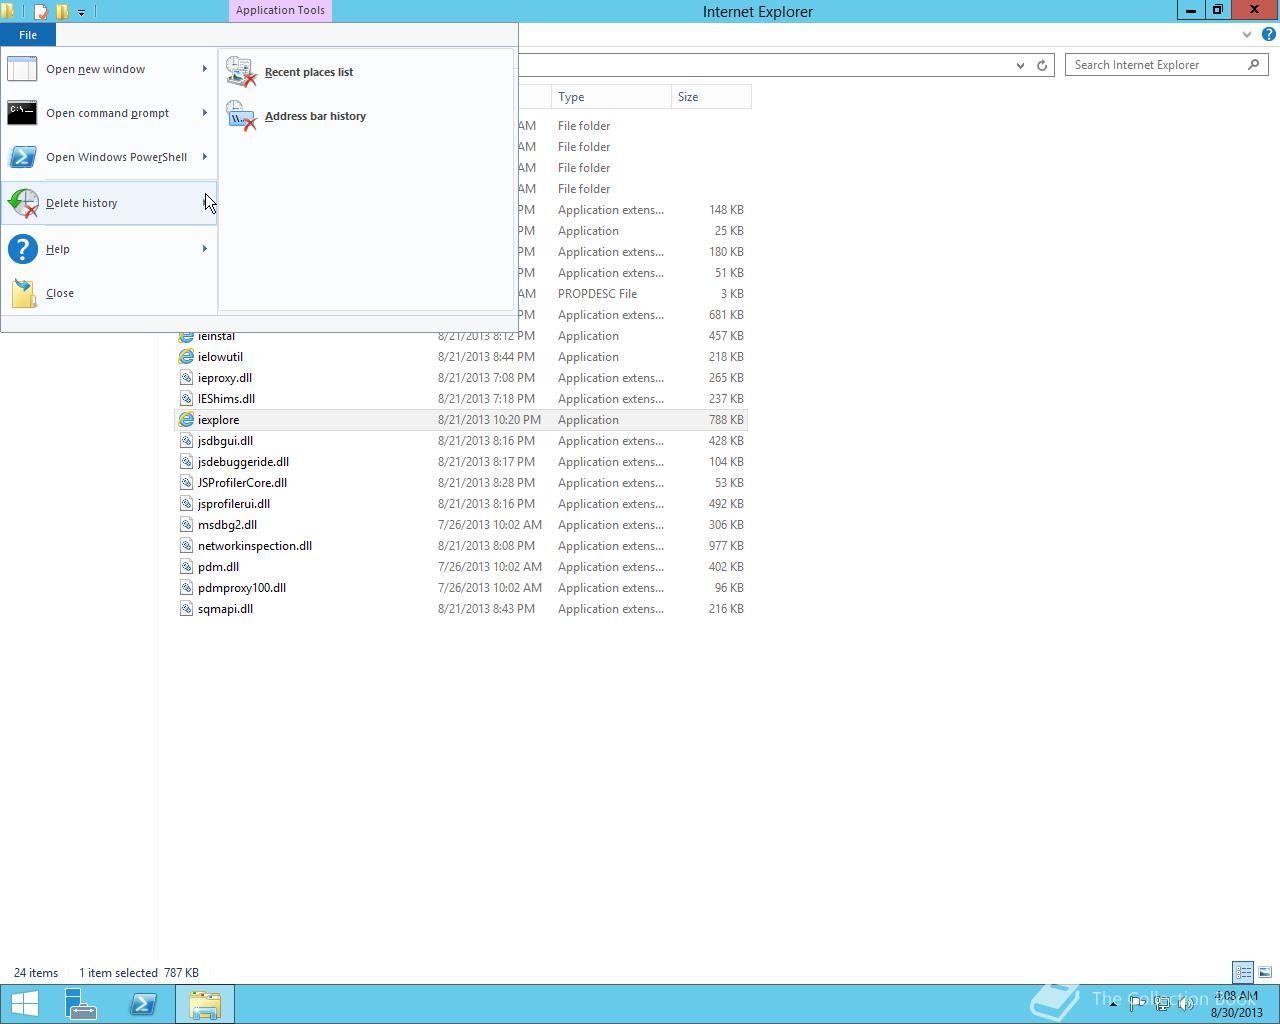Expand Open command prompt submenu arrow
Screen dimensions: 1280x1024
pos(205,113)
